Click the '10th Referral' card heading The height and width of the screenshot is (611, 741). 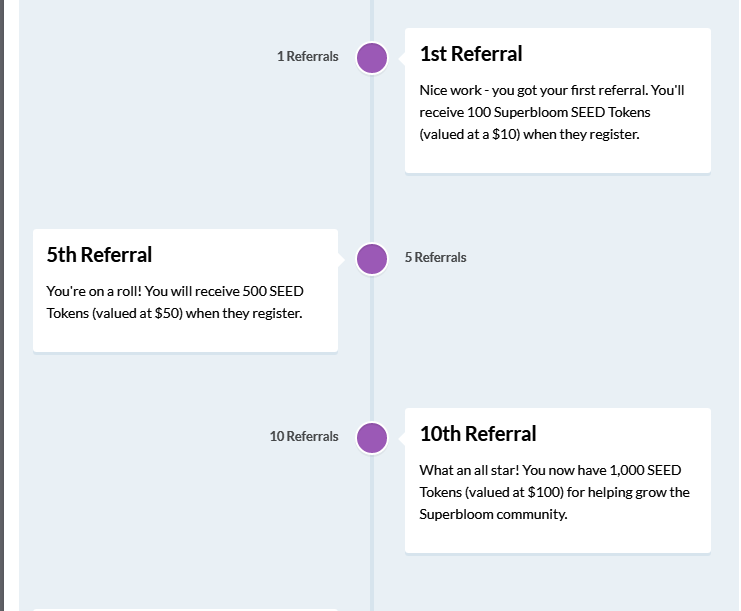(478, 434)
